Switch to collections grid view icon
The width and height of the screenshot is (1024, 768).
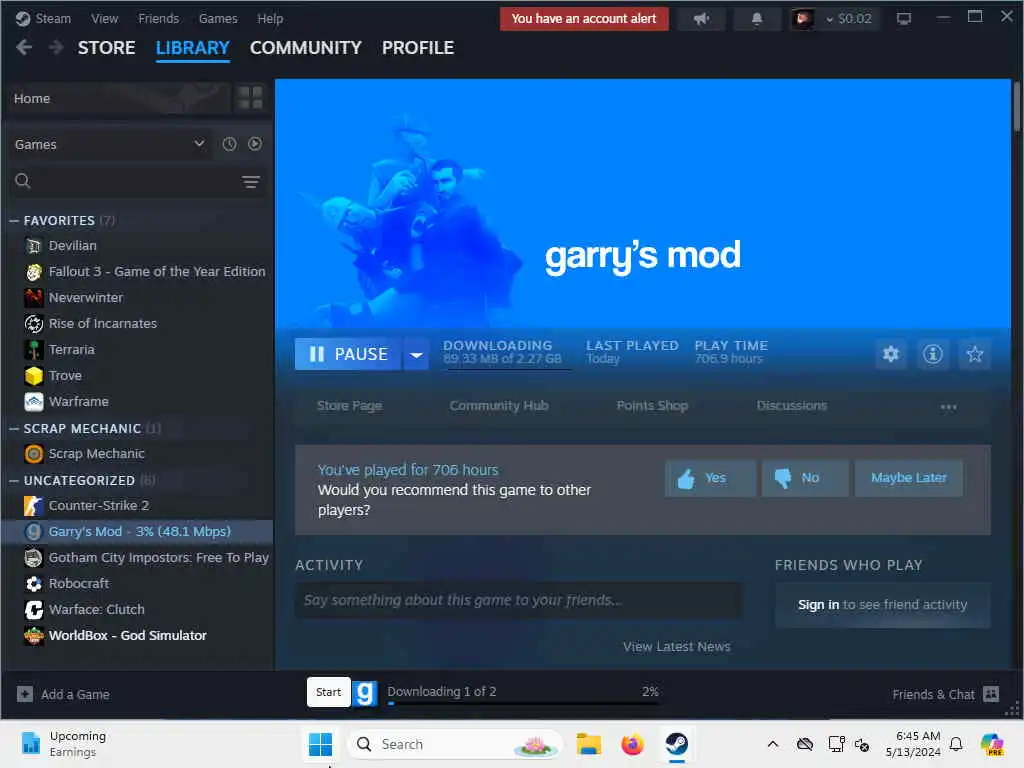pos(250,98)
